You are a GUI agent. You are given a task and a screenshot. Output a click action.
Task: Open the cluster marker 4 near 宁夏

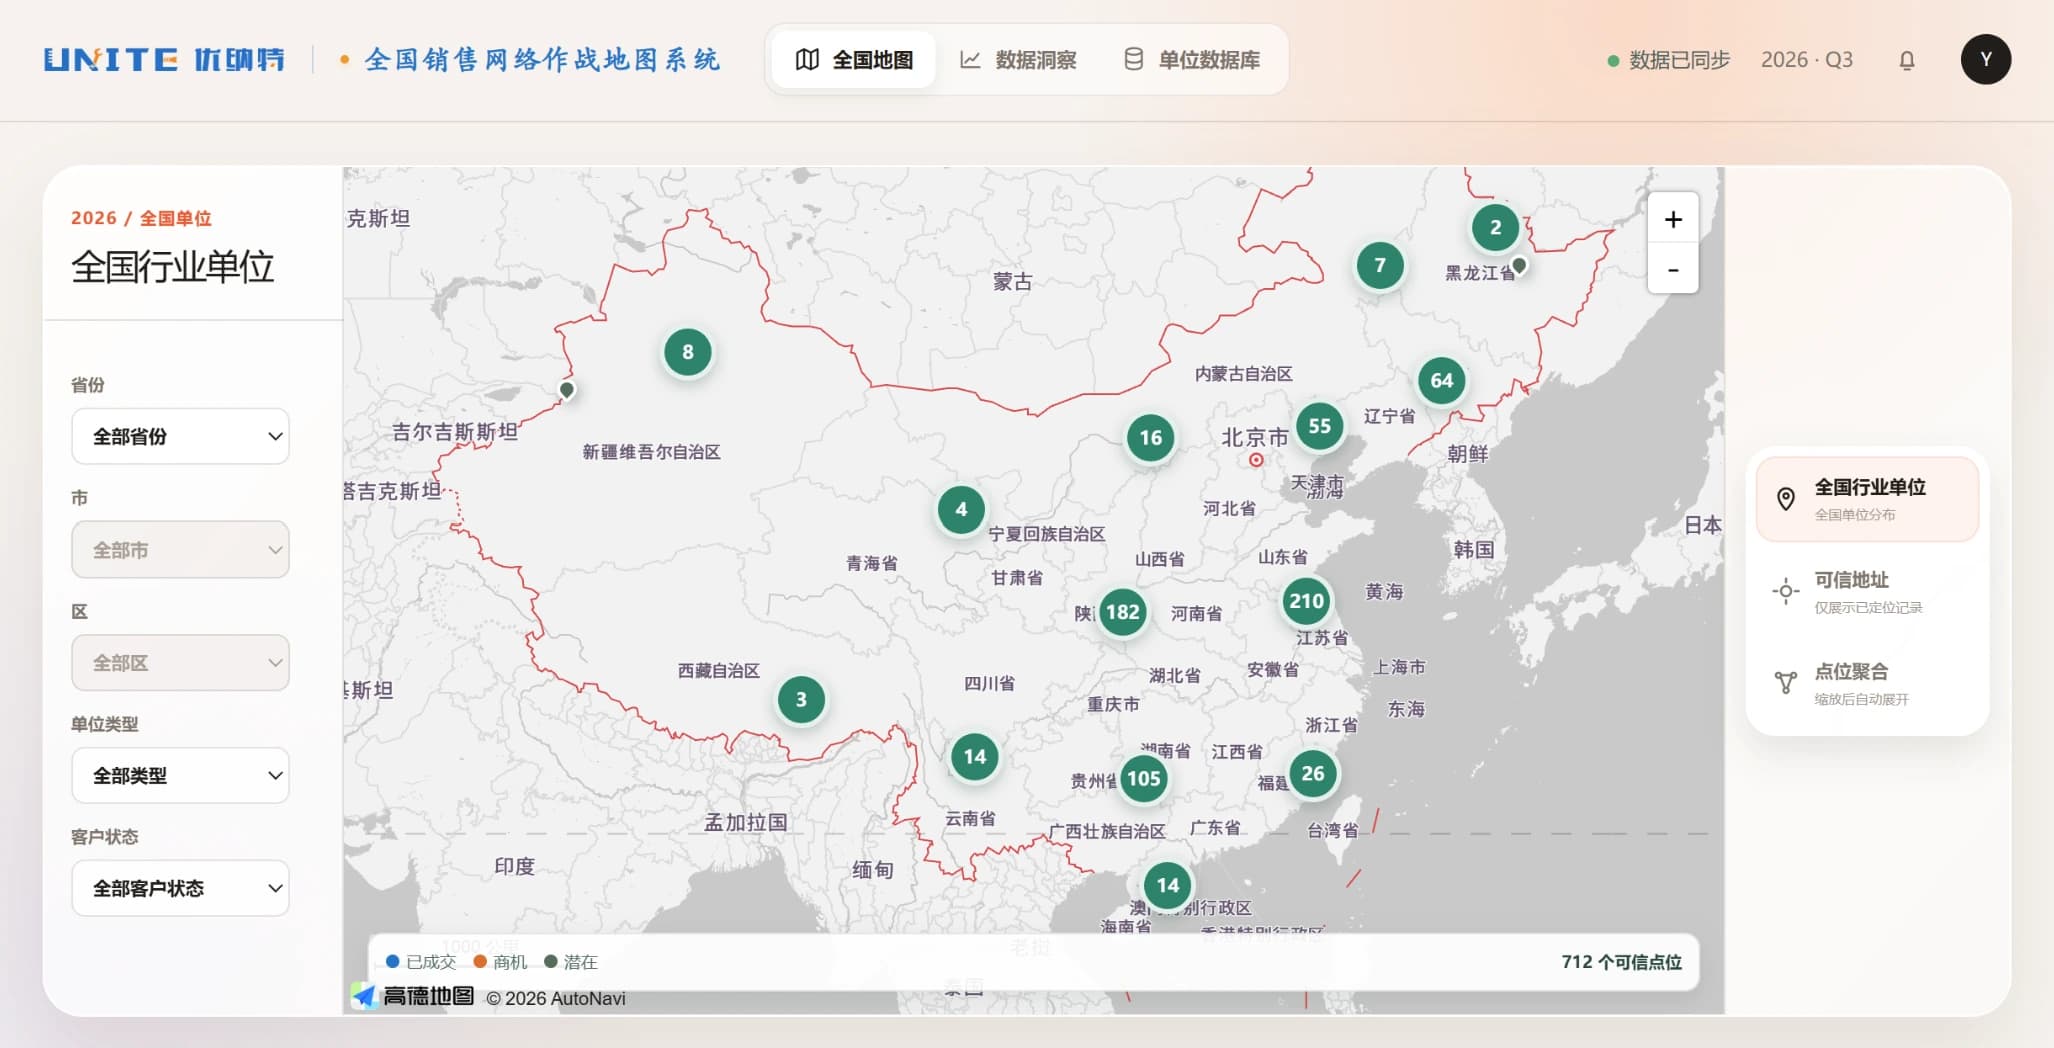click(960, 509)
